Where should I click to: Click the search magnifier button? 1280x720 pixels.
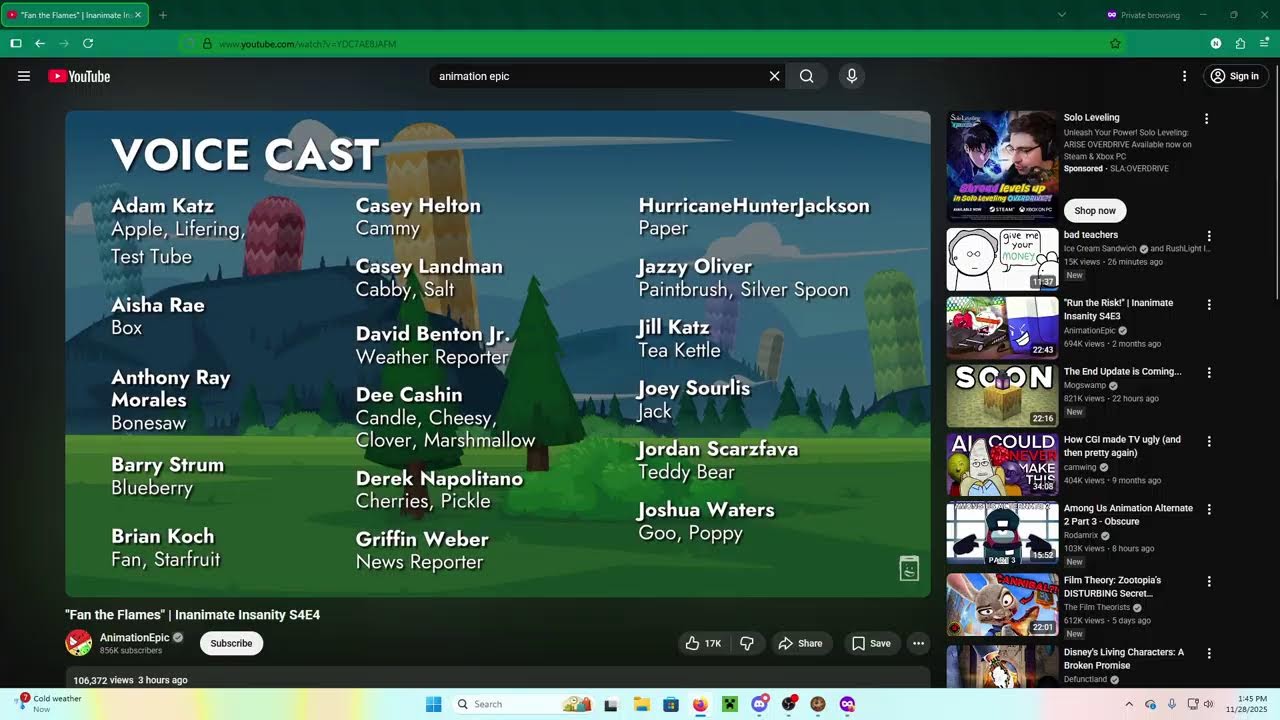tap(807, 76)
